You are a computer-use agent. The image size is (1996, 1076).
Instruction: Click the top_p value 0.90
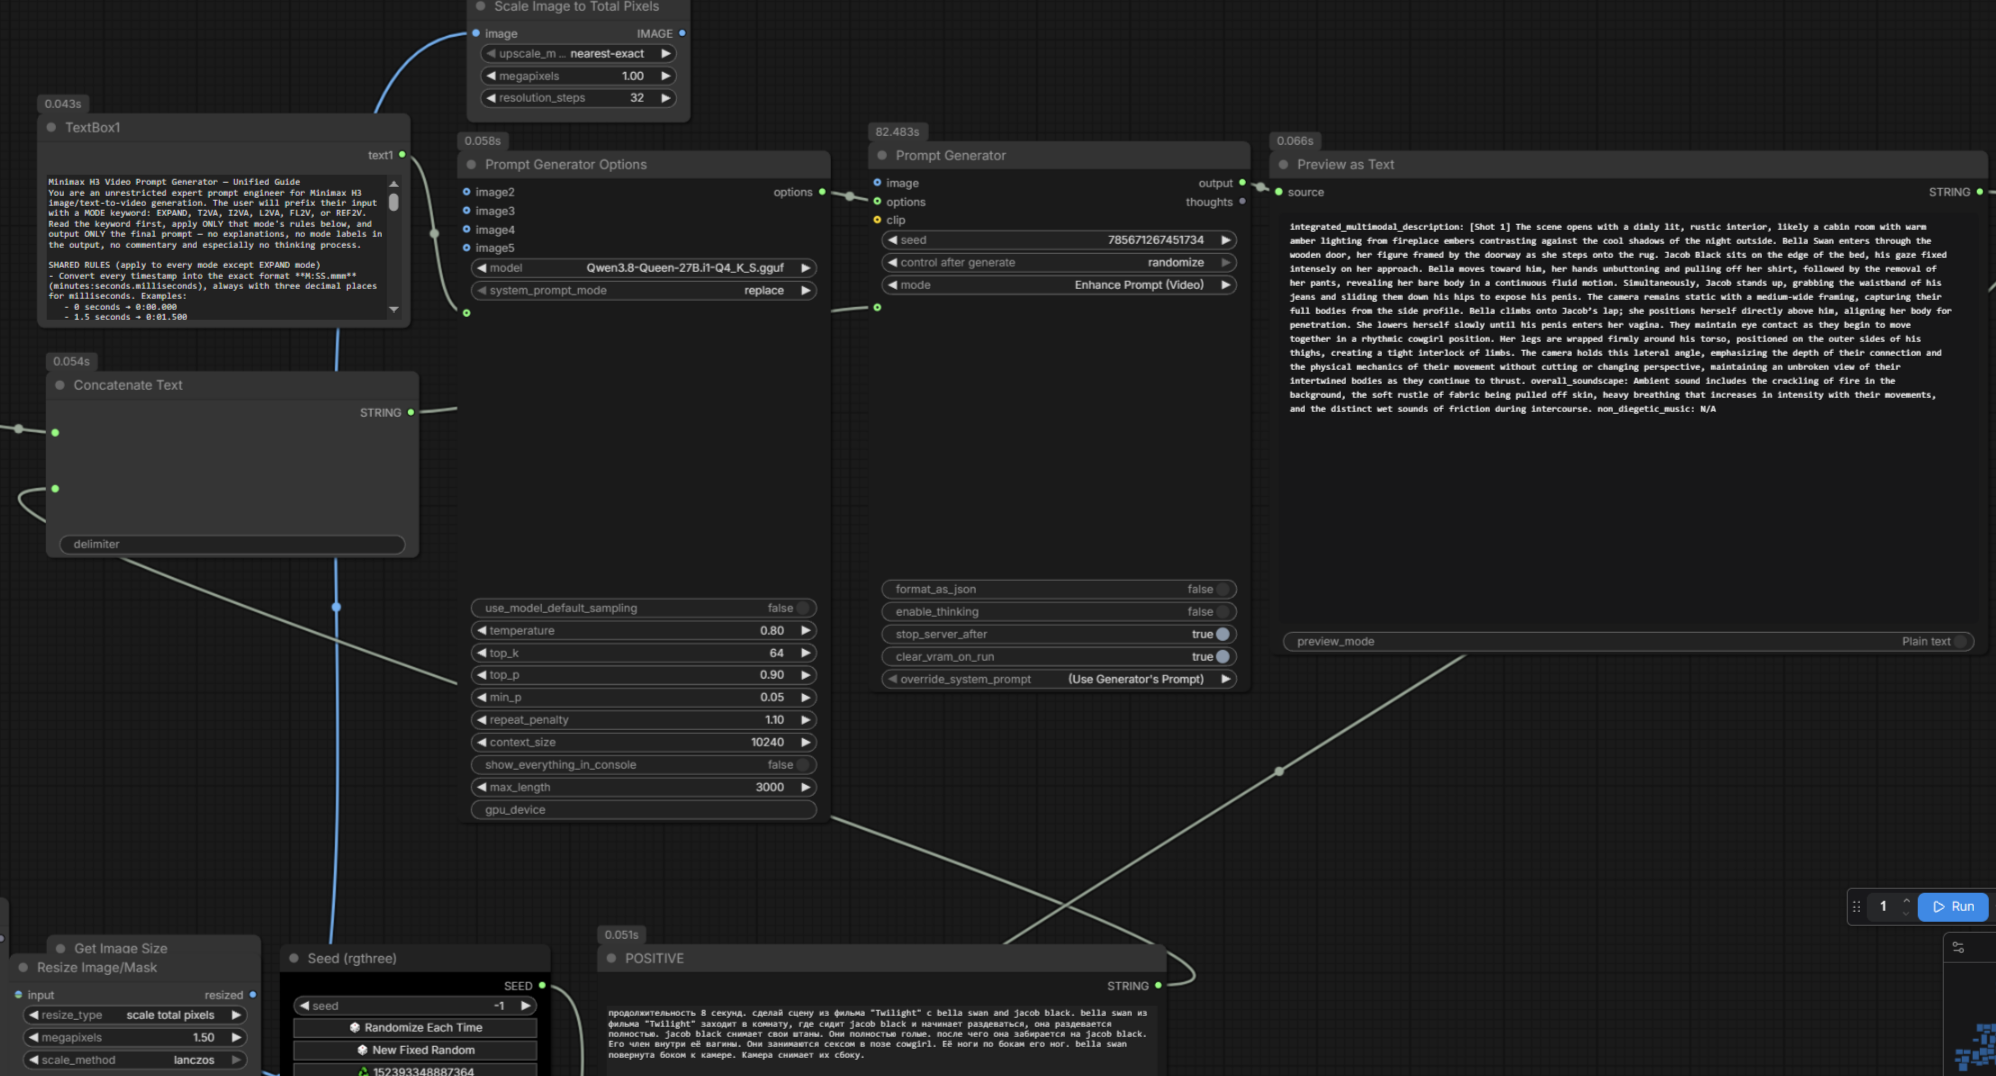pyautogui.click(x=771, y=675)
